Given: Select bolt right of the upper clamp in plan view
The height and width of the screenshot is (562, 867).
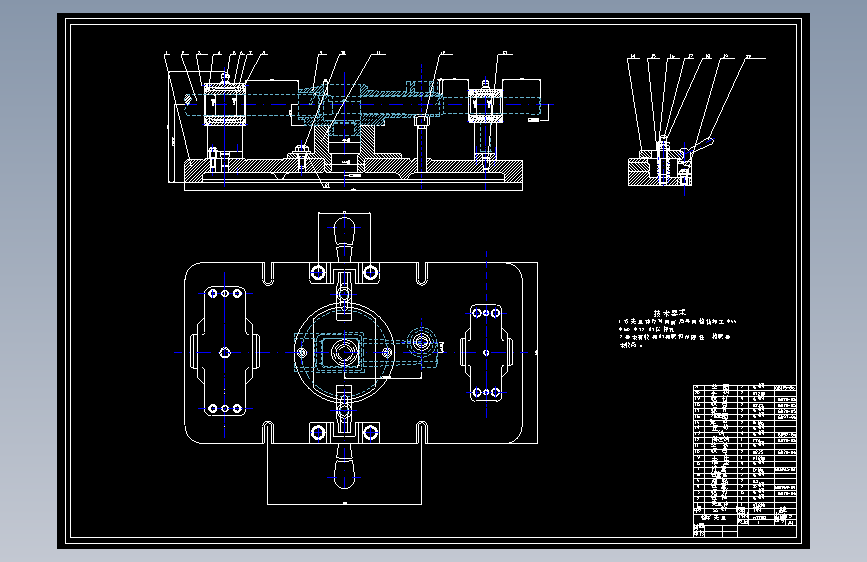Looking at the screenshot, I should (x=370, y=272).
